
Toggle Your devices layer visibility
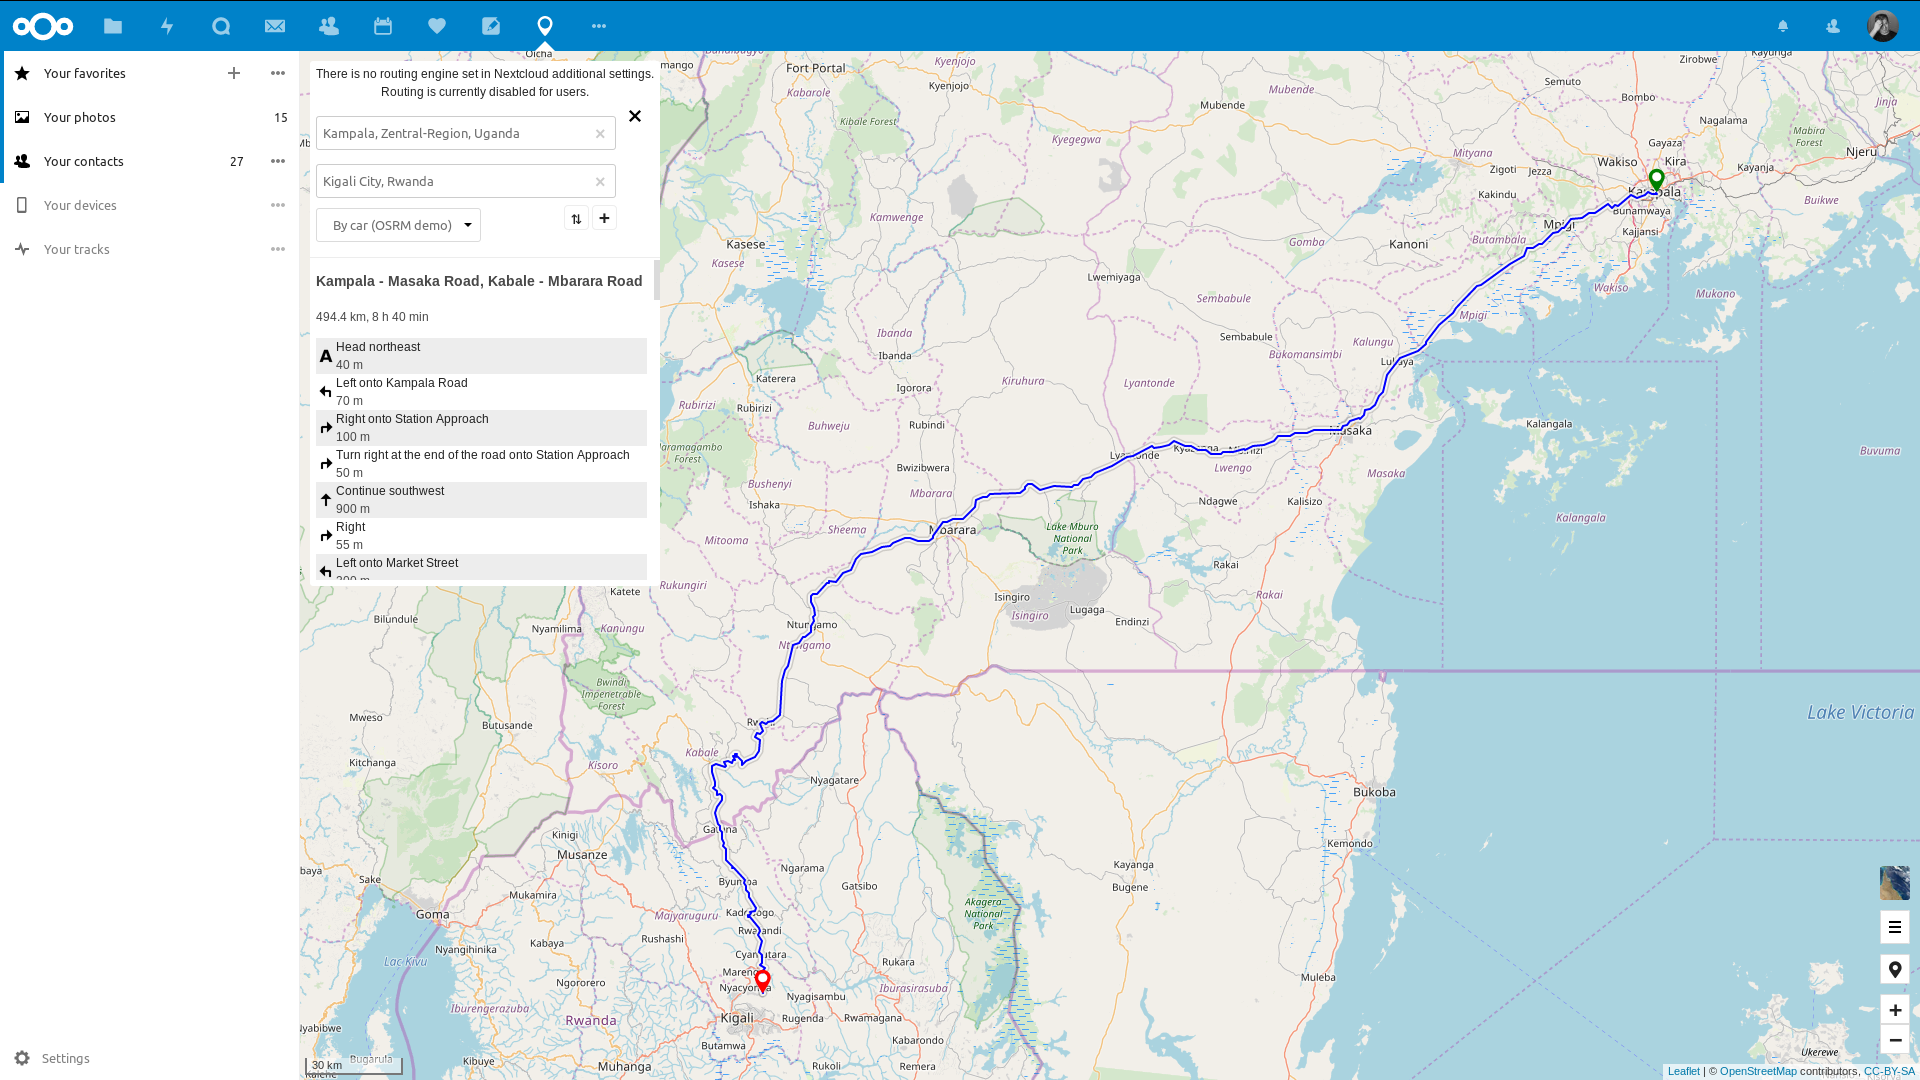(x=80, y=205)
